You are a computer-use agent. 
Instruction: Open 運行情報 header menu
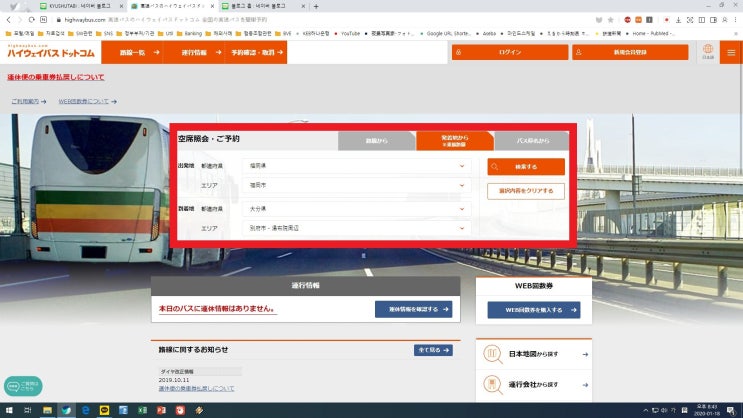(194, 52)
